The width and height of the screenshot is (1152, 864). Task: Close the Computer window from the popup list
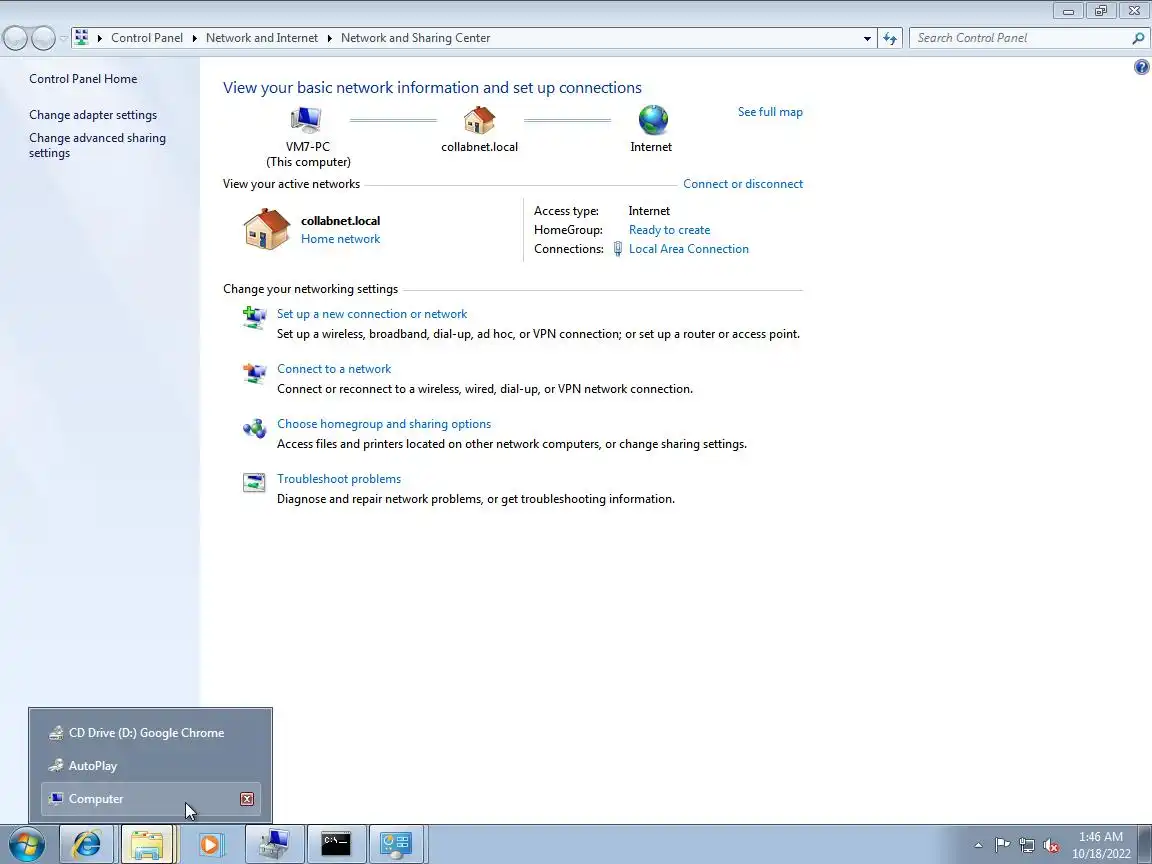click(x=247, y=799)
